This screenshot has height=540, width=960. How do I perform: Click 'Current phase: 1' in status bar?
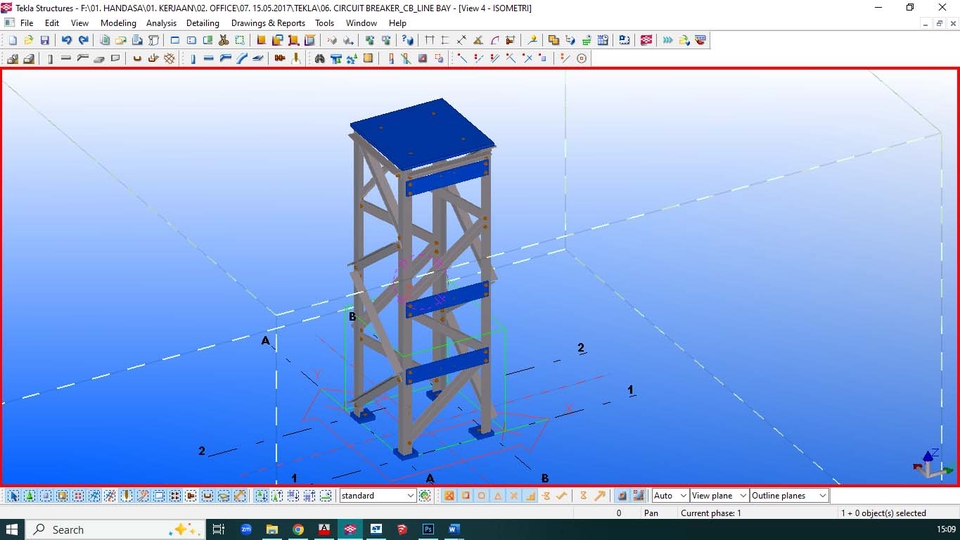[711, 513]
